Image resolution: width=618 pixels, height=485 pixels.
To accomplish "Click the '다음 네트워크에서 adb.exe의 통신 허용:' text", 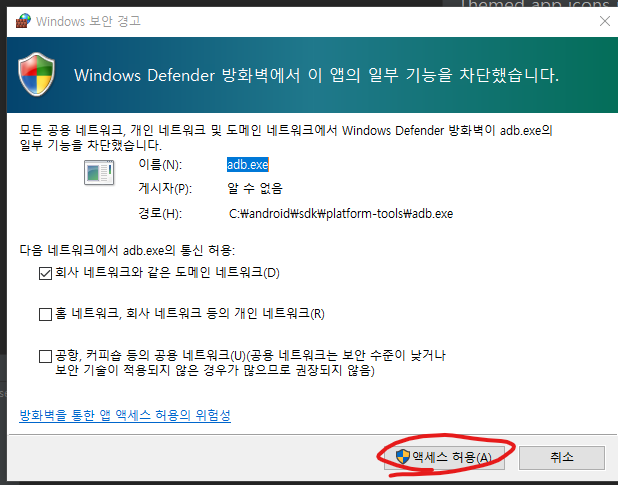I will pos(127,250).
